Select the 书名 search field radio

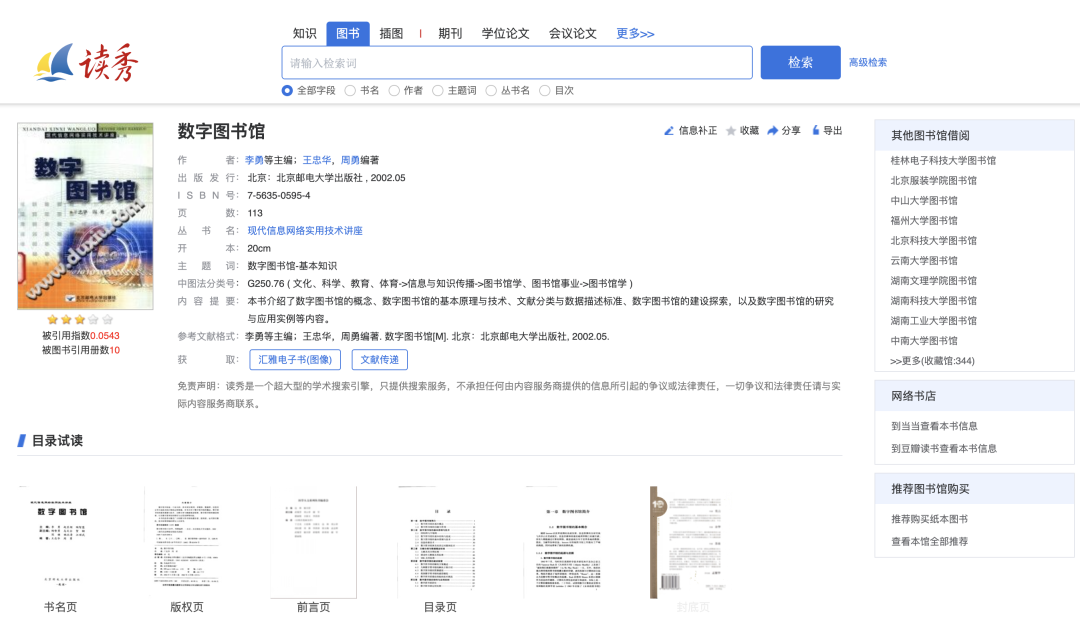coord(350,91)
